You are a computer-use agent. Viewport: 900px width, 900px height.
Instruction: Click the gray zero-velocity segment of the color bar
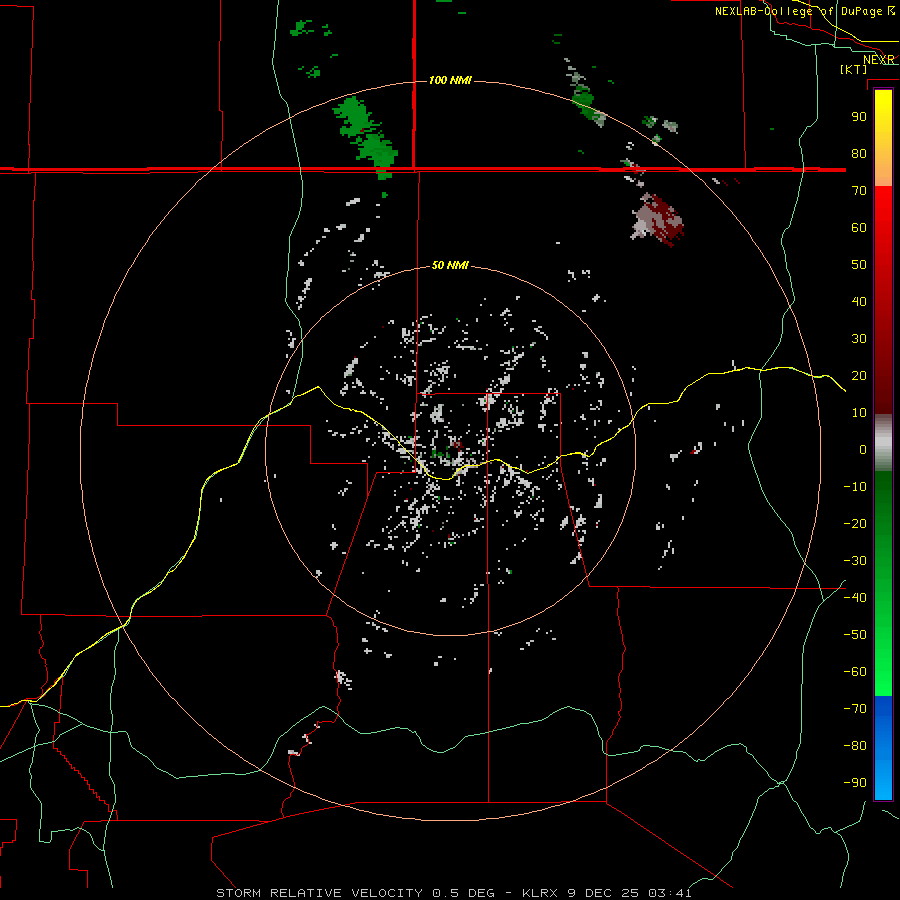coord(883,443)
